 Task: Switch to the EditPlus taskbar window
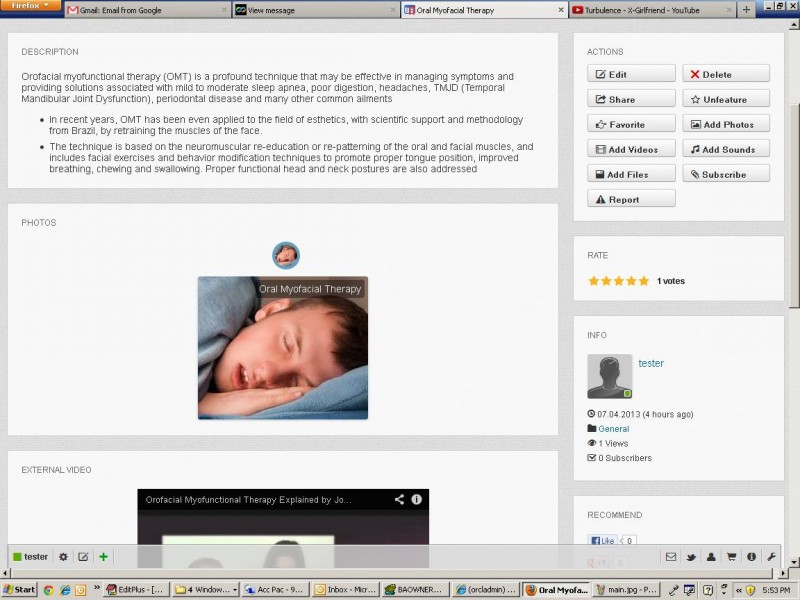click(x=135, y=590)
